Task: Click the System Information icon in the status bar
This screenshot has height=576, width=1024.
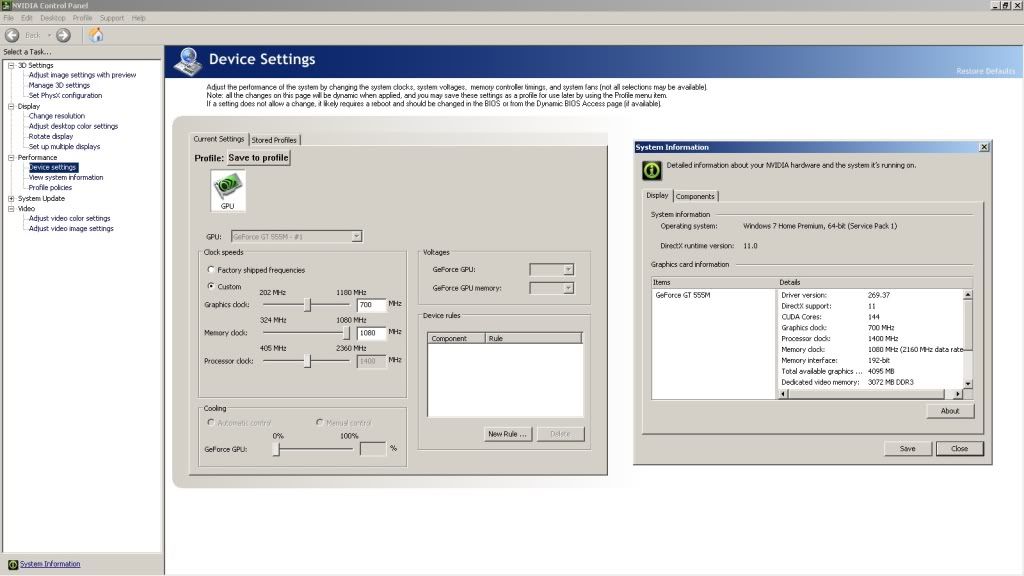Action: pyautogui.click(x=12, y=564)
